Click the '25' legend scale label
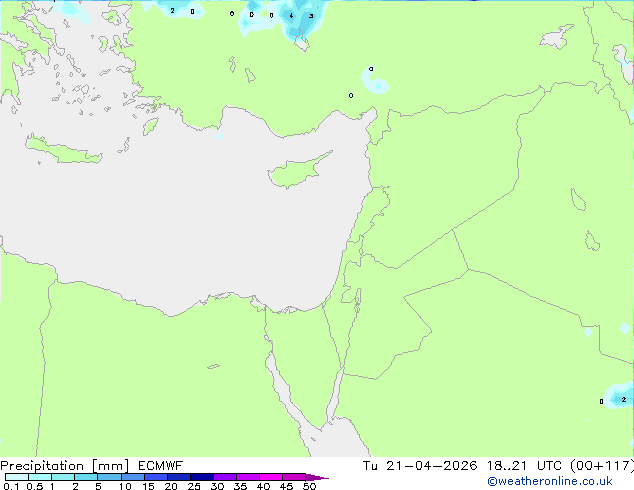 [x=194, y=486]
